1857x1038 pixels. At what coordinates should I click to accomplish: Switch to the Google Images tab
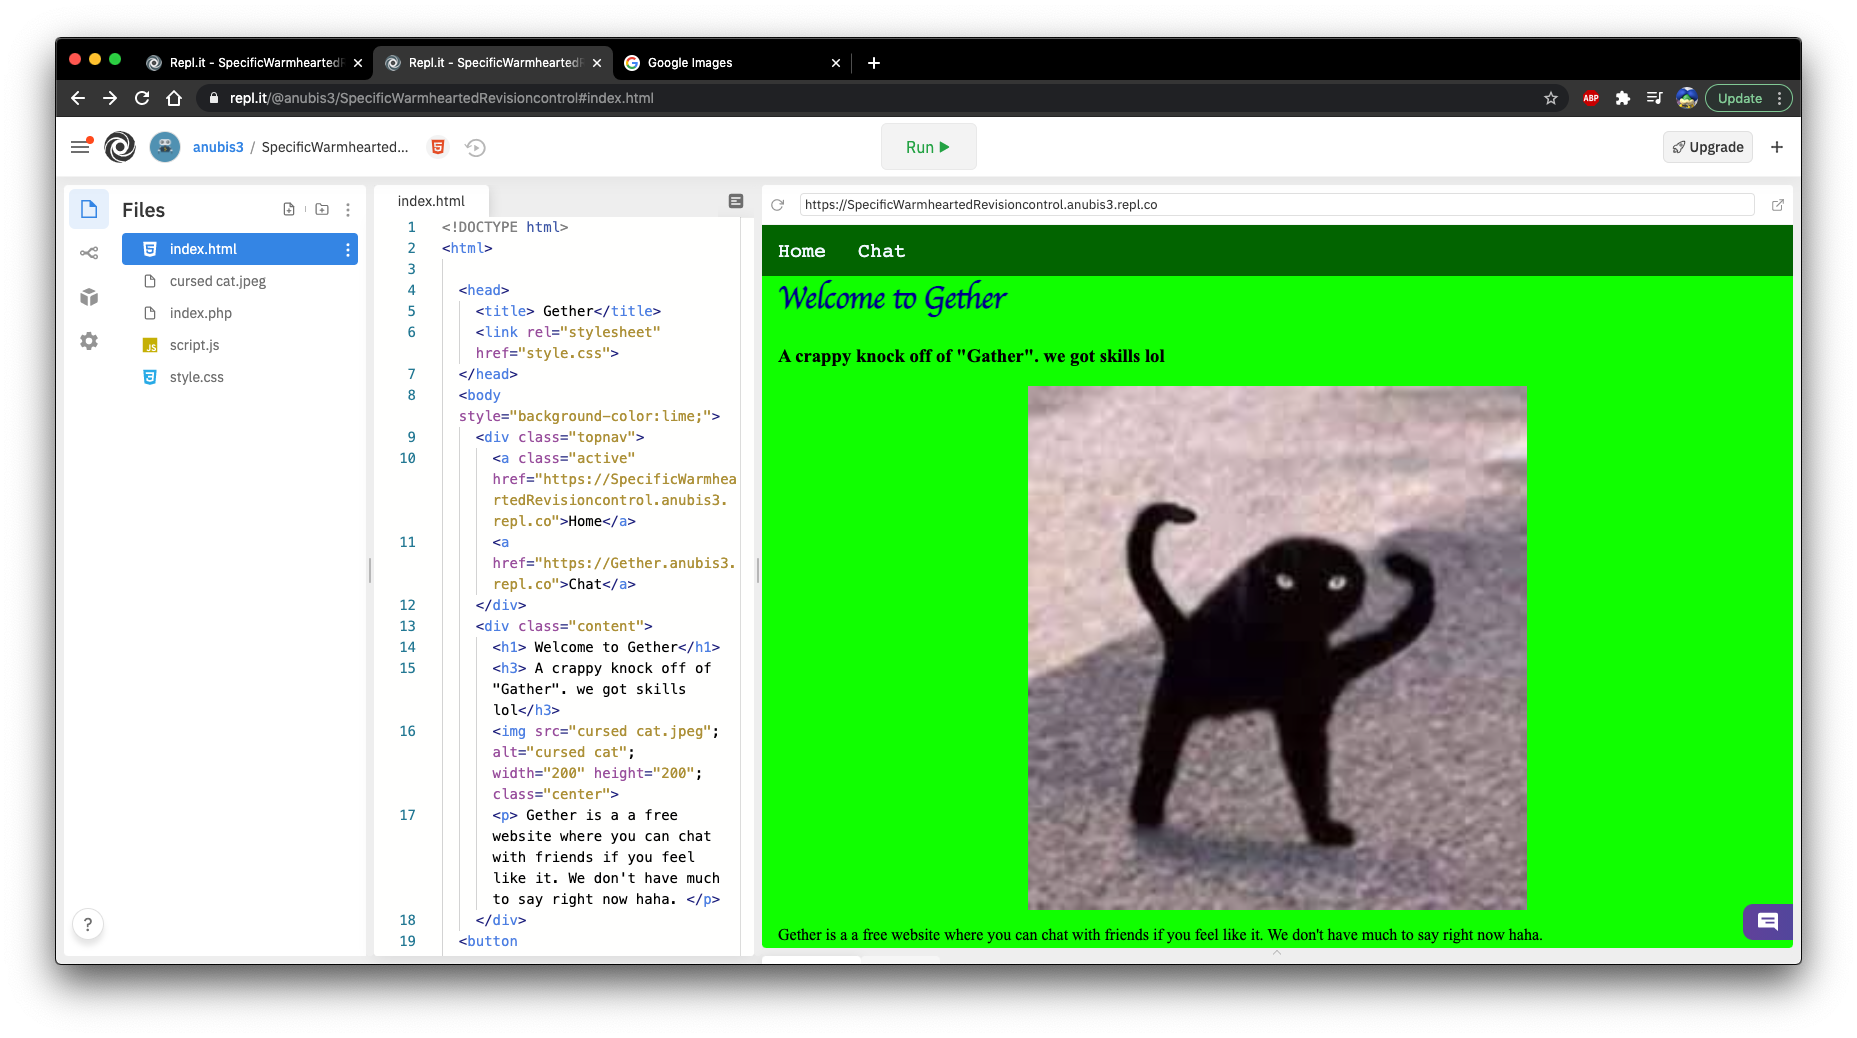coord(731,62)
